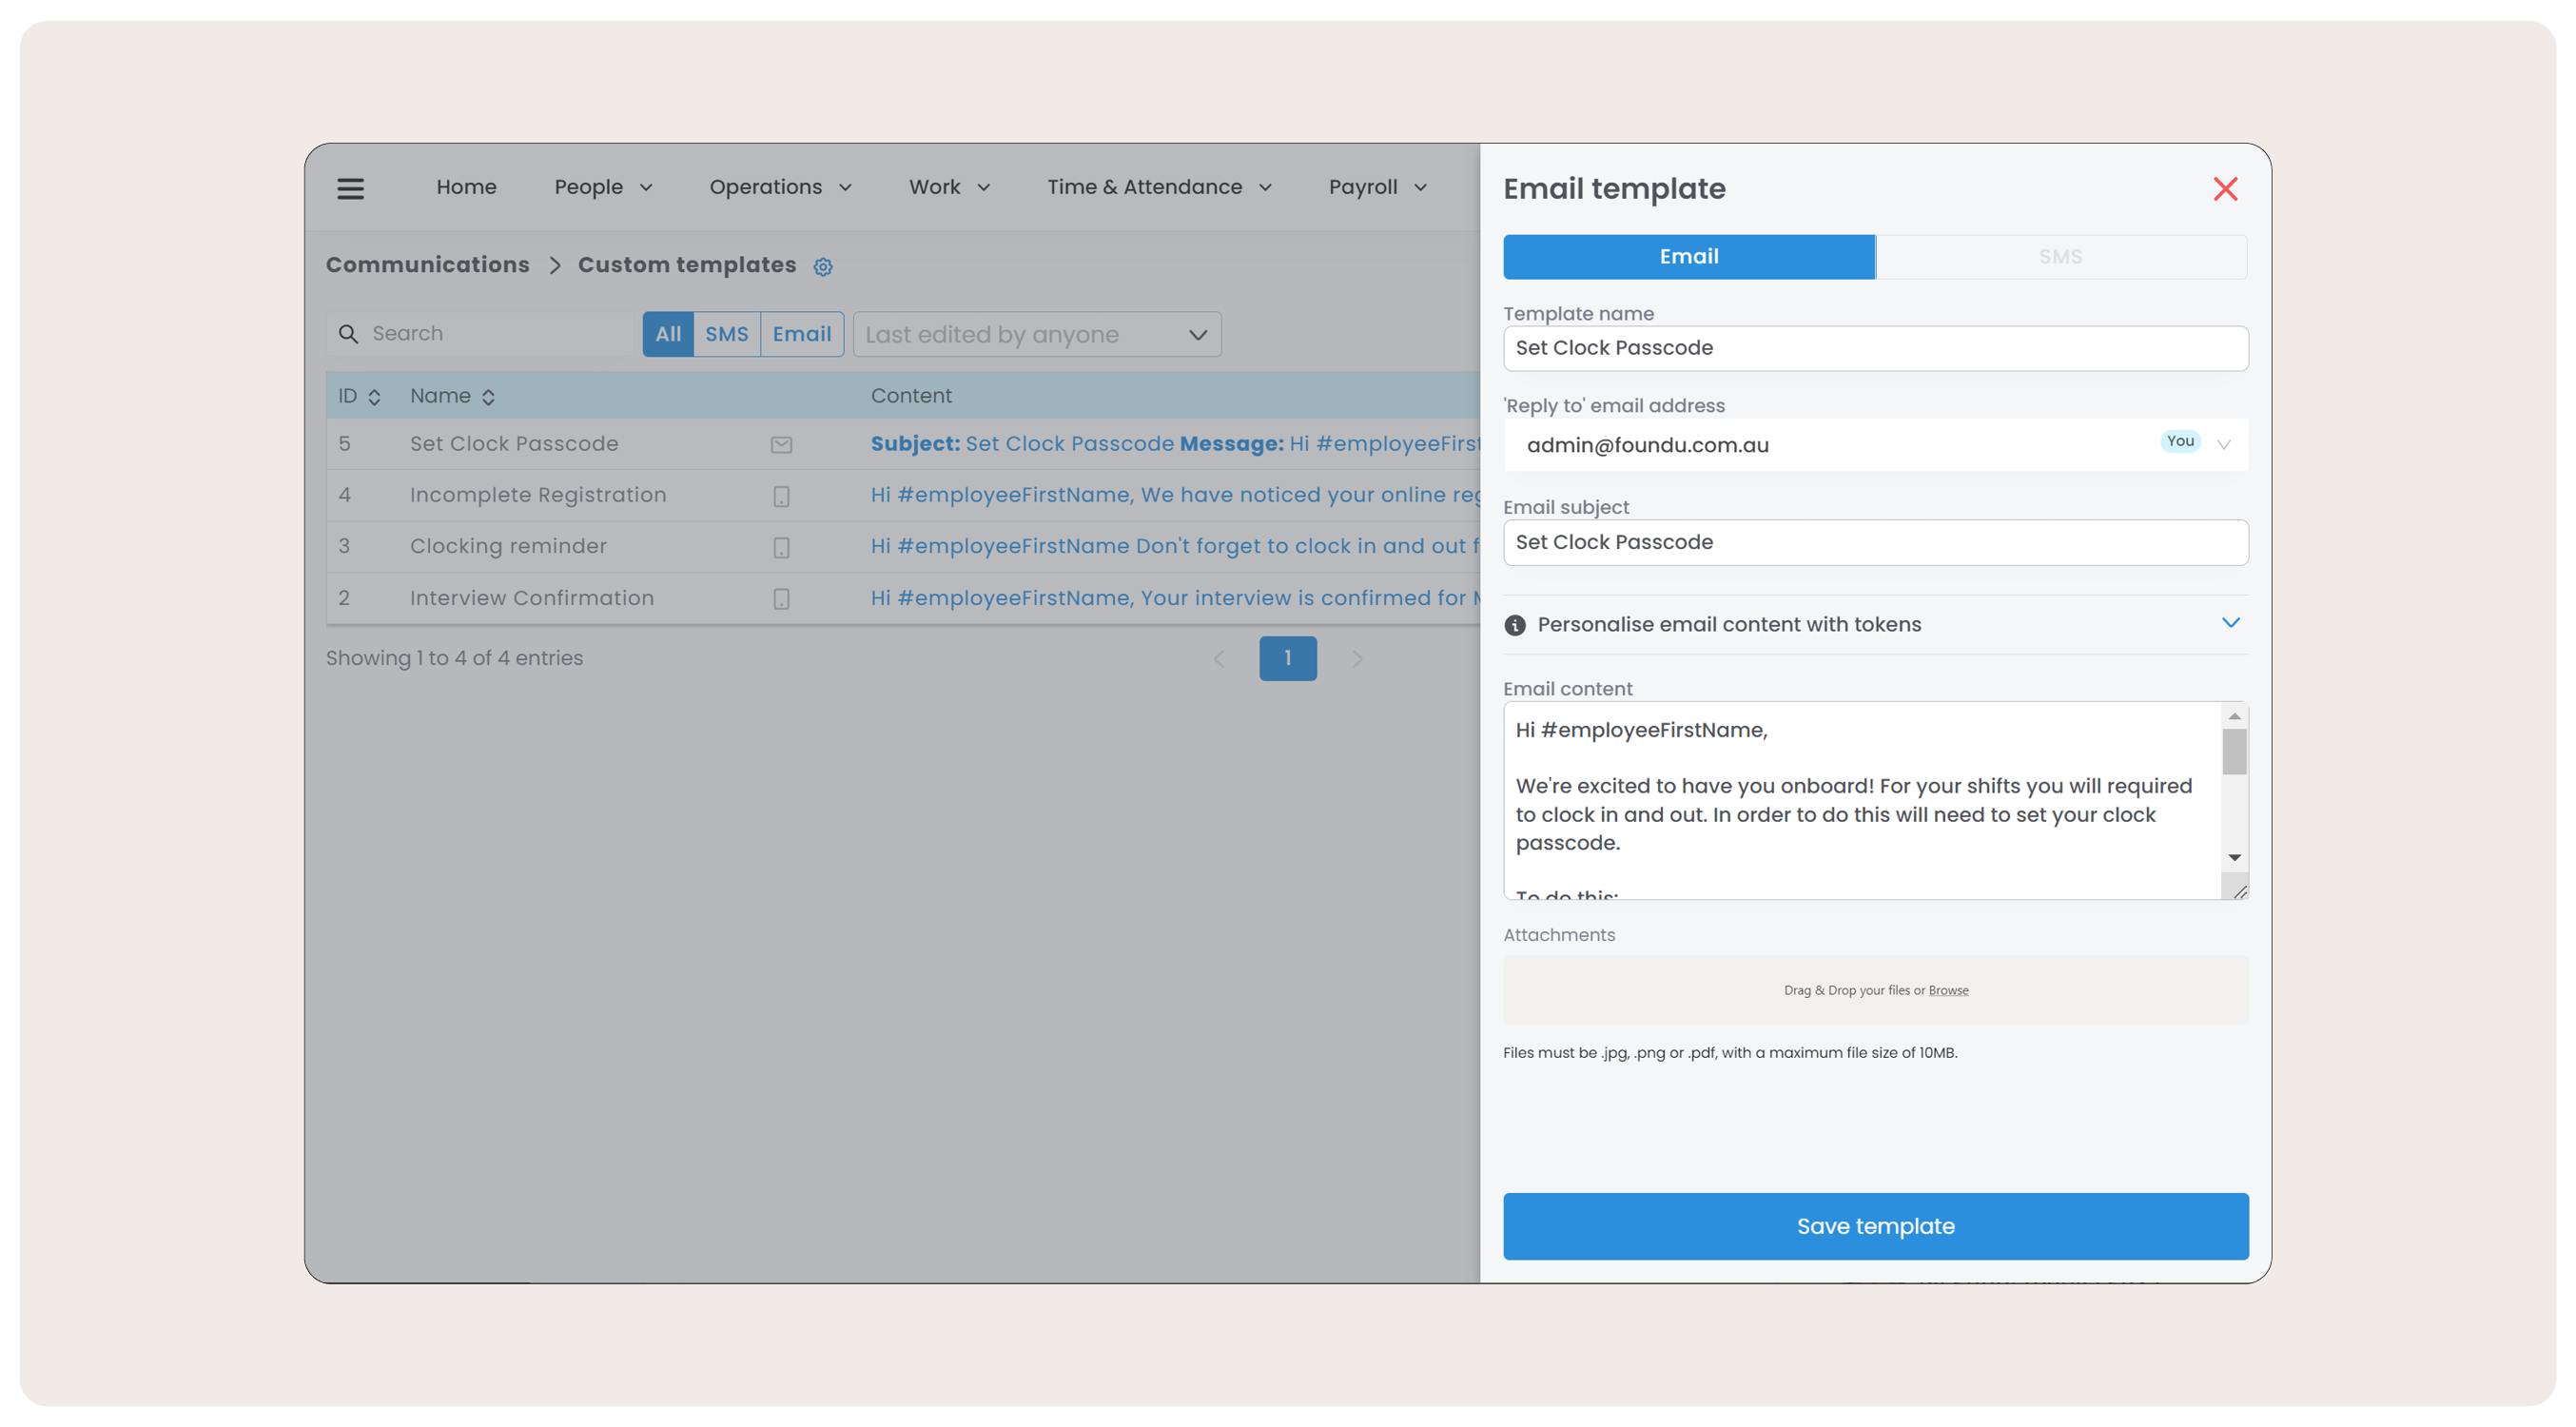Expand Personalise email content with tokens section
The height and width of the screenshot is (1427, 2576).
click(2230, 623)
